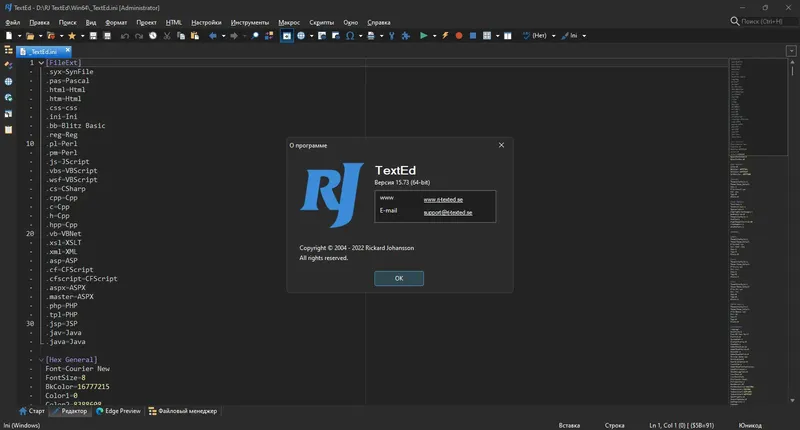Close the О программе dialog
The width and height of the screenshot is (800, 430).
tap(502, 145)
